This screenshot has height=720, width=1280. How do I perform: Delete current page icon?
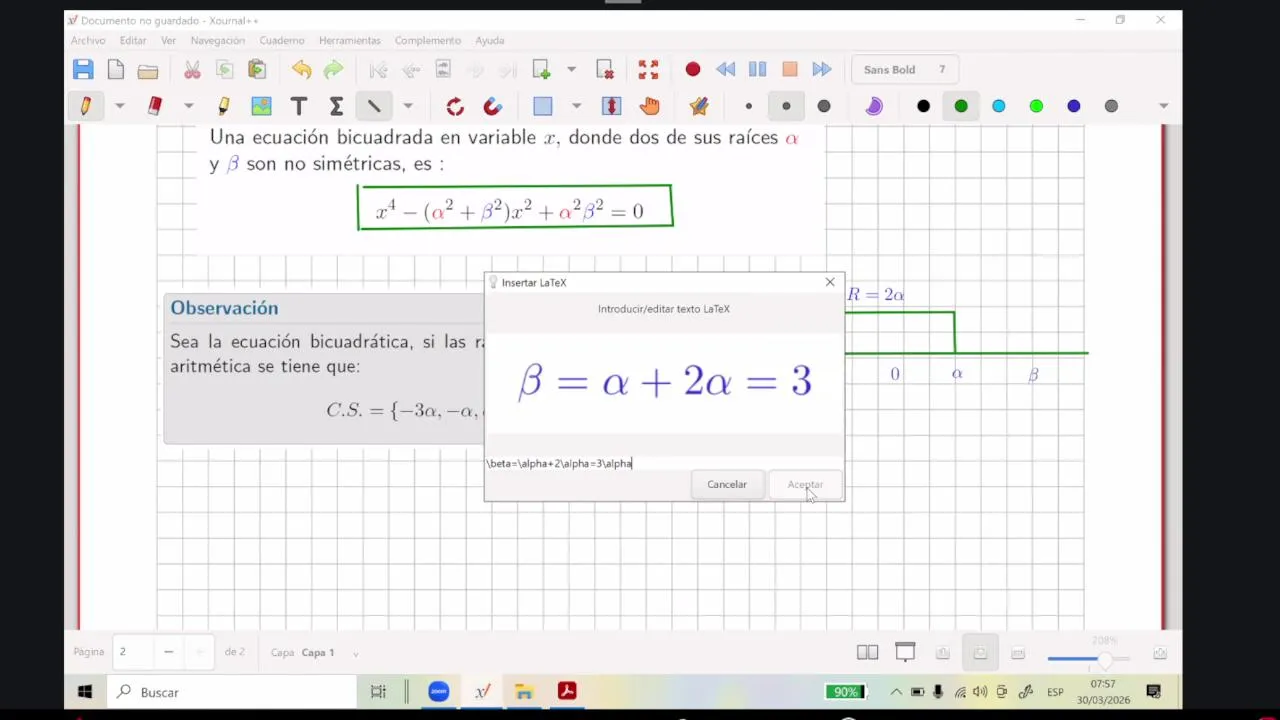pos(605,69)
